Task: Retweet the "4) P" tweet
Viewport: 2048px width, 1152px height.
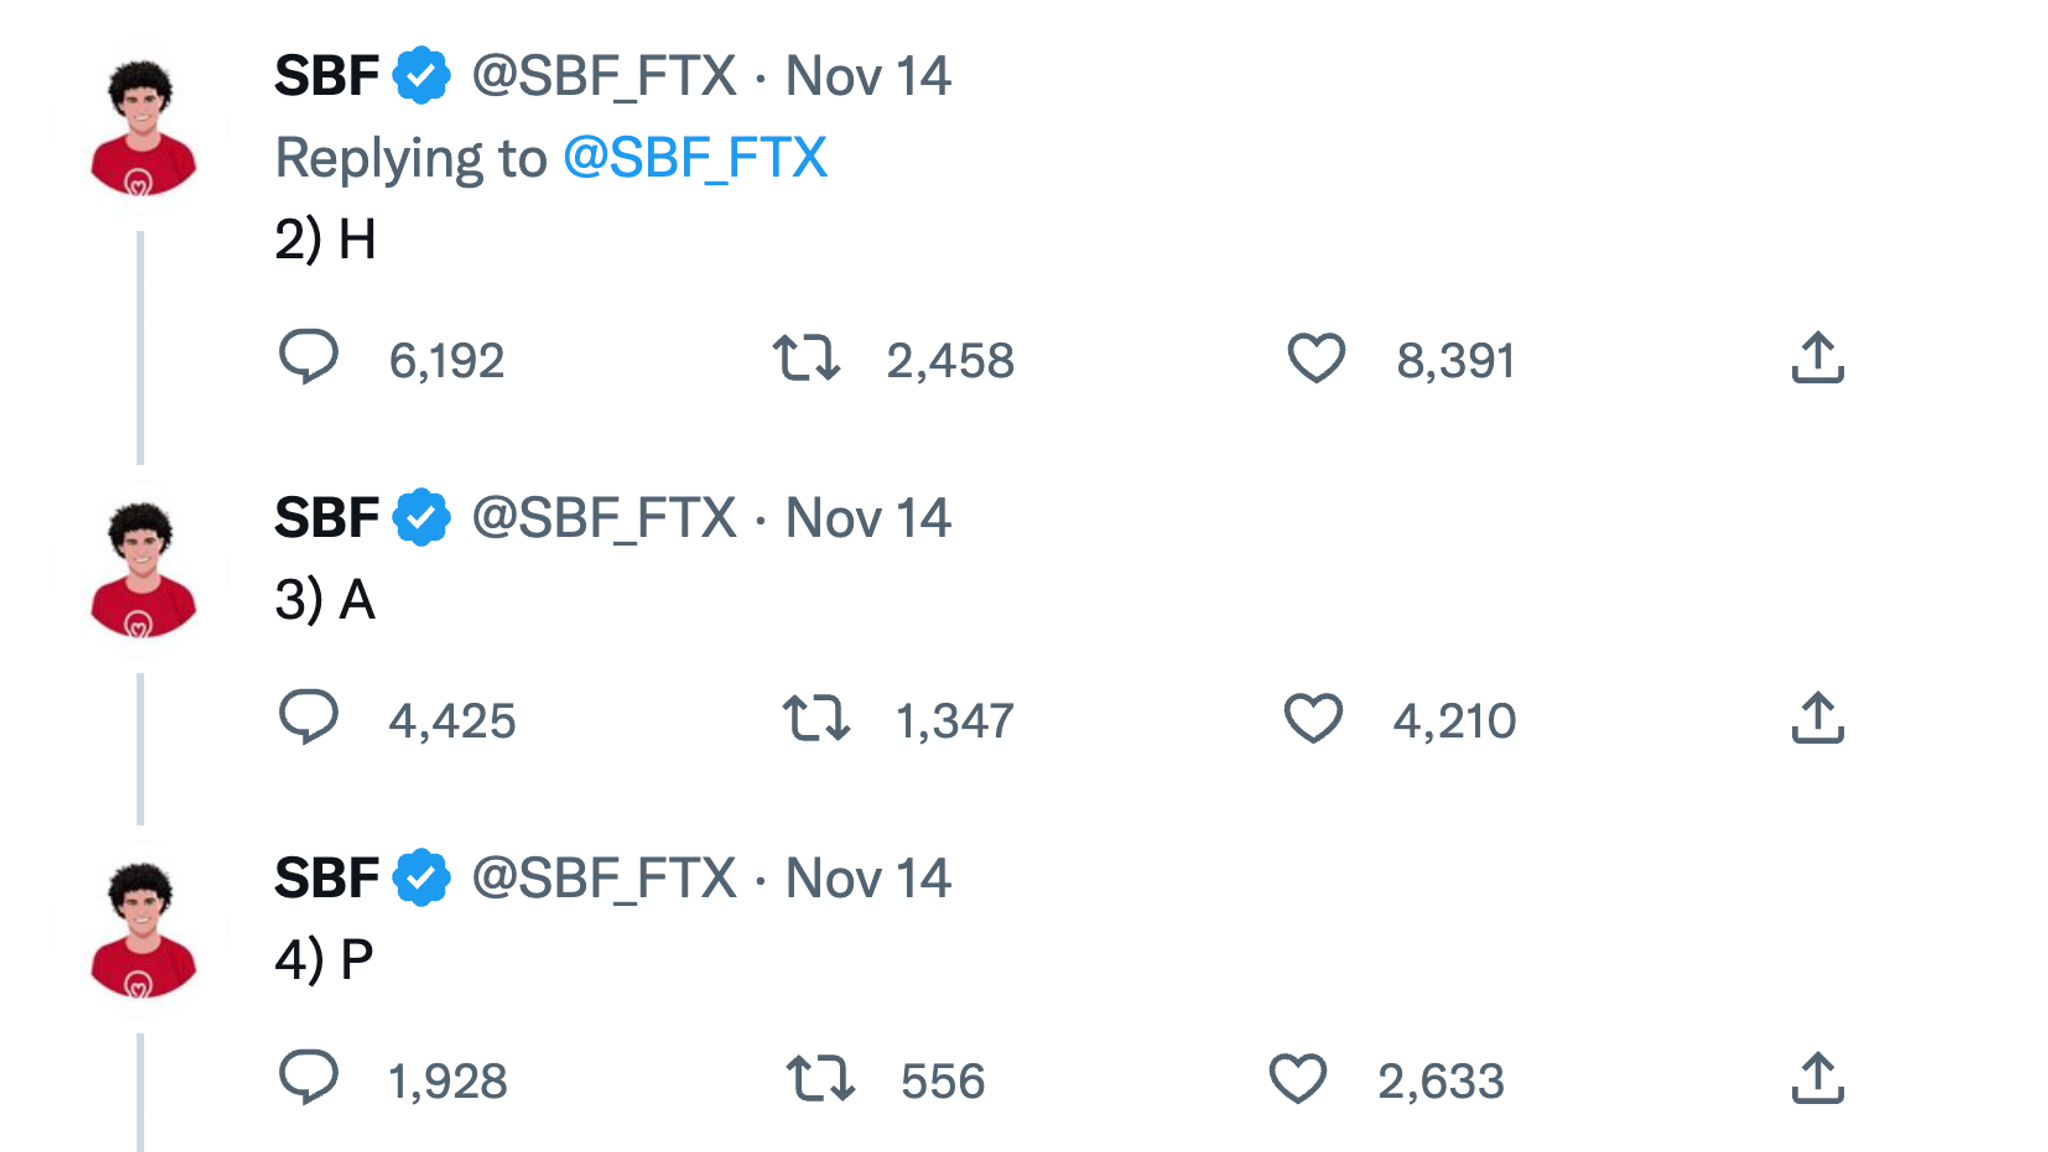Action: (x=820, y=1078)
